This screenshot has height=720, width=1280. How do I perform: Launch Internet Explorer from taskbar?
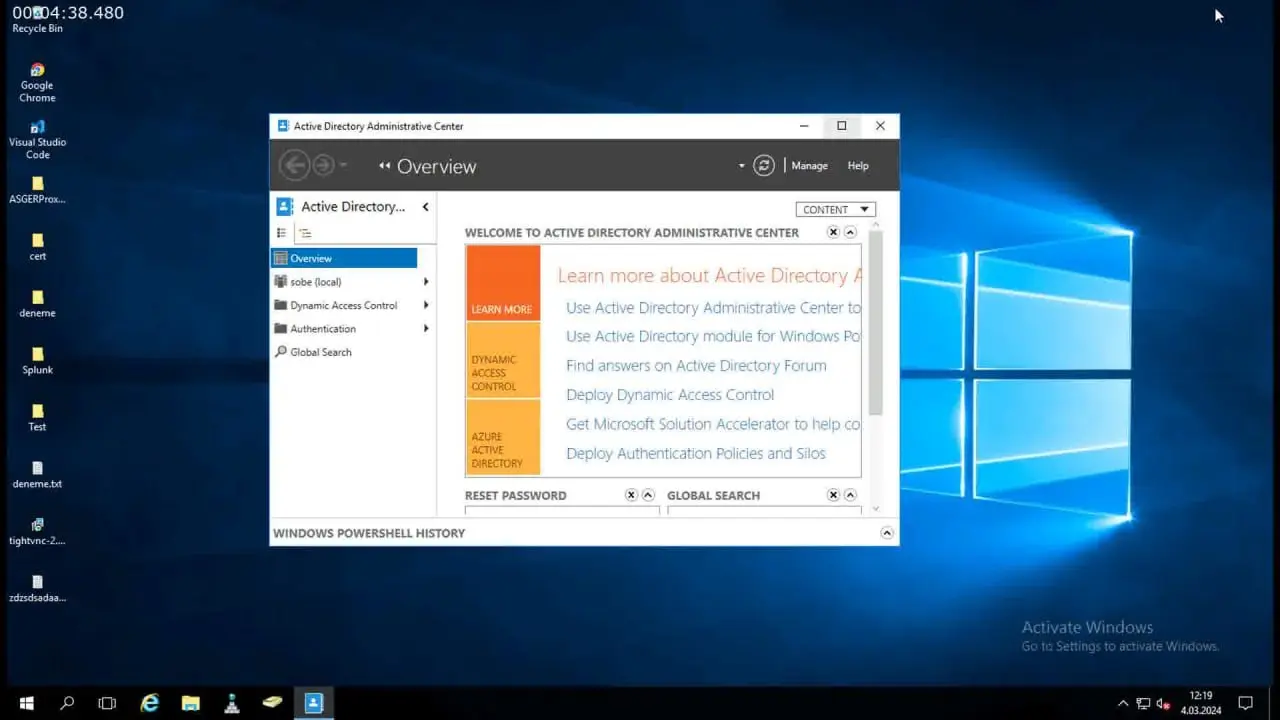(150, 703)
